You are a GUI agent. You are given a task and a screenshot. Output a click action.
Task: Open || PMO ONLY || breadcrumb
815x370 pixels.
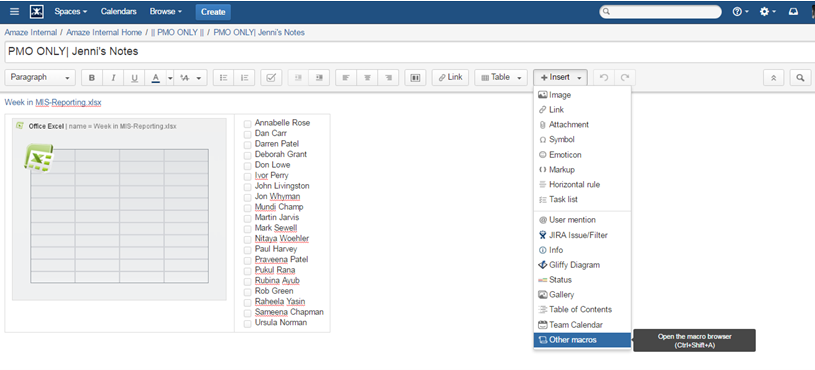pos(177,32)
